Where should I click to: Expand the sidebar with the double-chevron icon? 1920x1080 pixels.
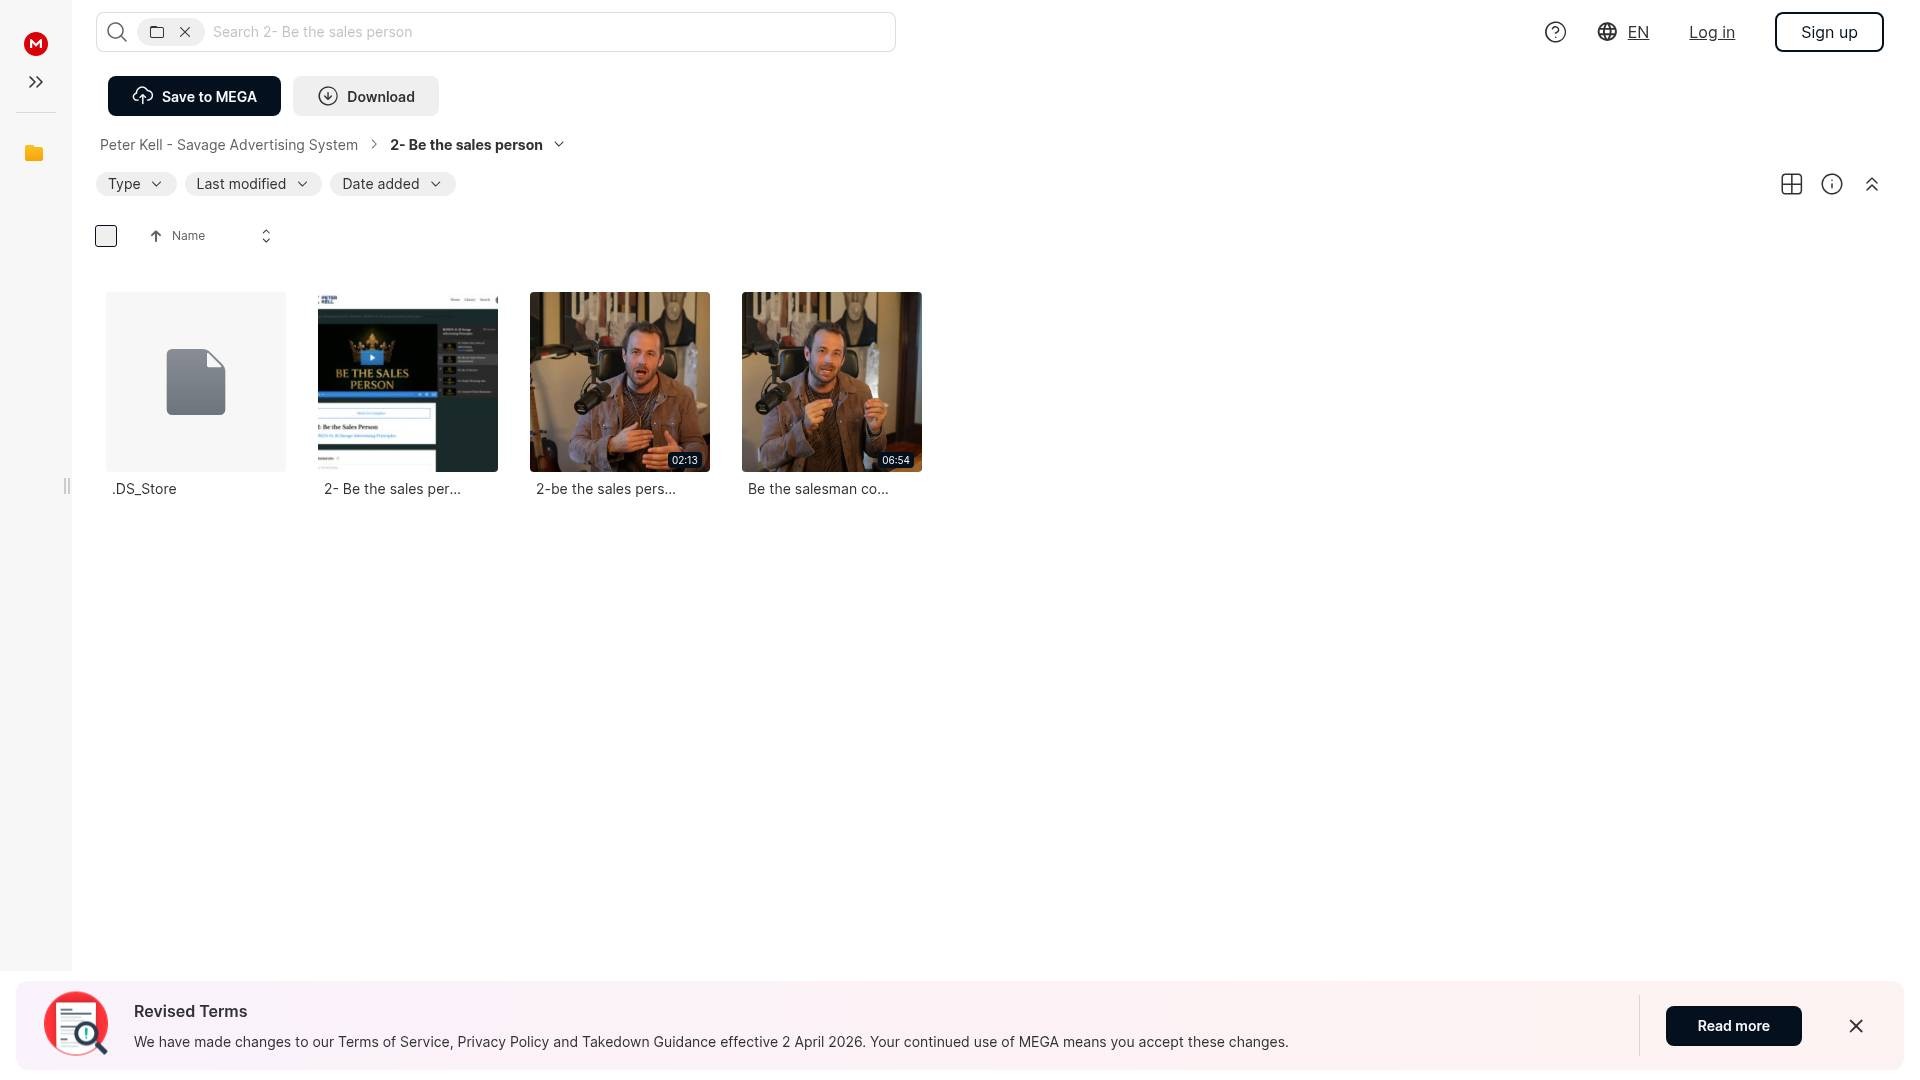tap(36, 82)
